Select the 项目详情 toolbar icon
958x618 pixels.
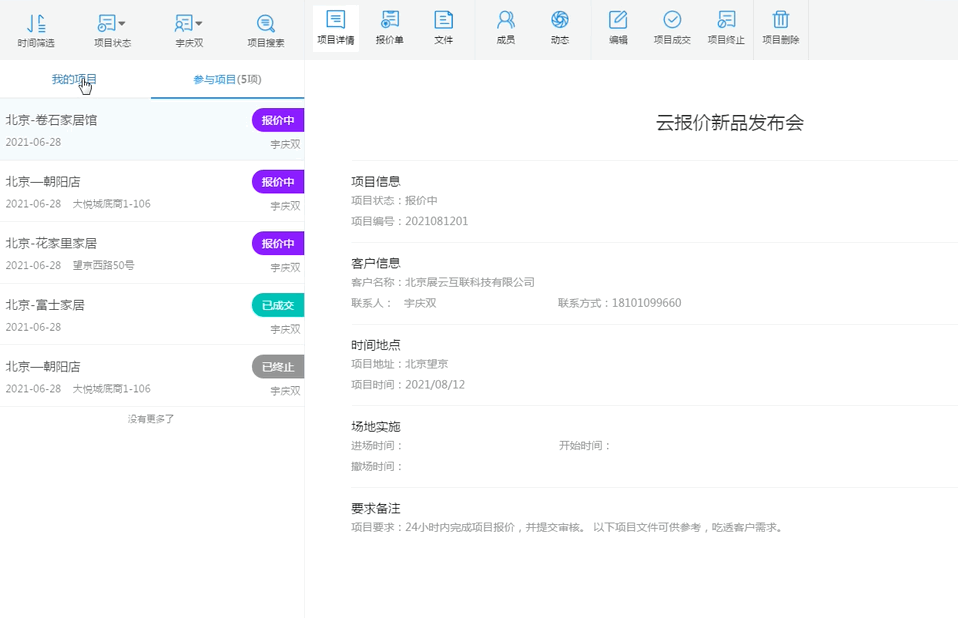(335, 28)
